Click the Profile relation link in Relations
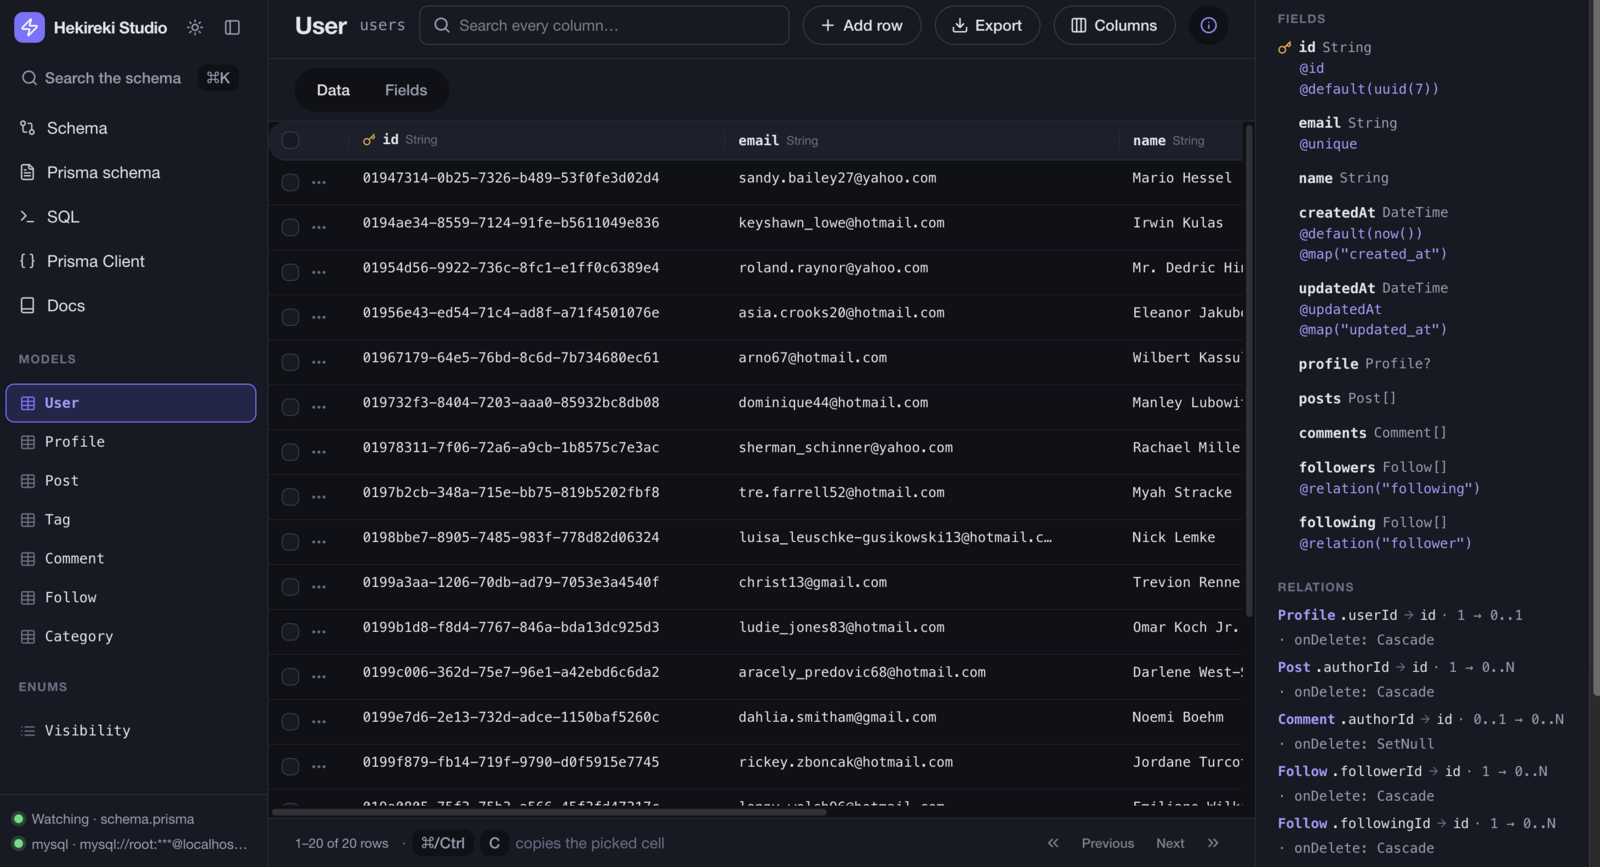Image resolution: width=1600 pixels, height=867 pixels. 1306,615
